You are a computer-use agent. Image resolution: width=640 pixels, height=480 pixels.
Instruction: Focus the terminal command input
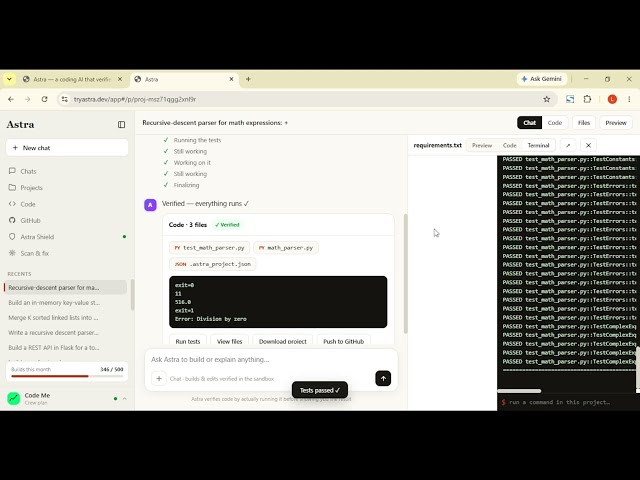click(568, 402)
